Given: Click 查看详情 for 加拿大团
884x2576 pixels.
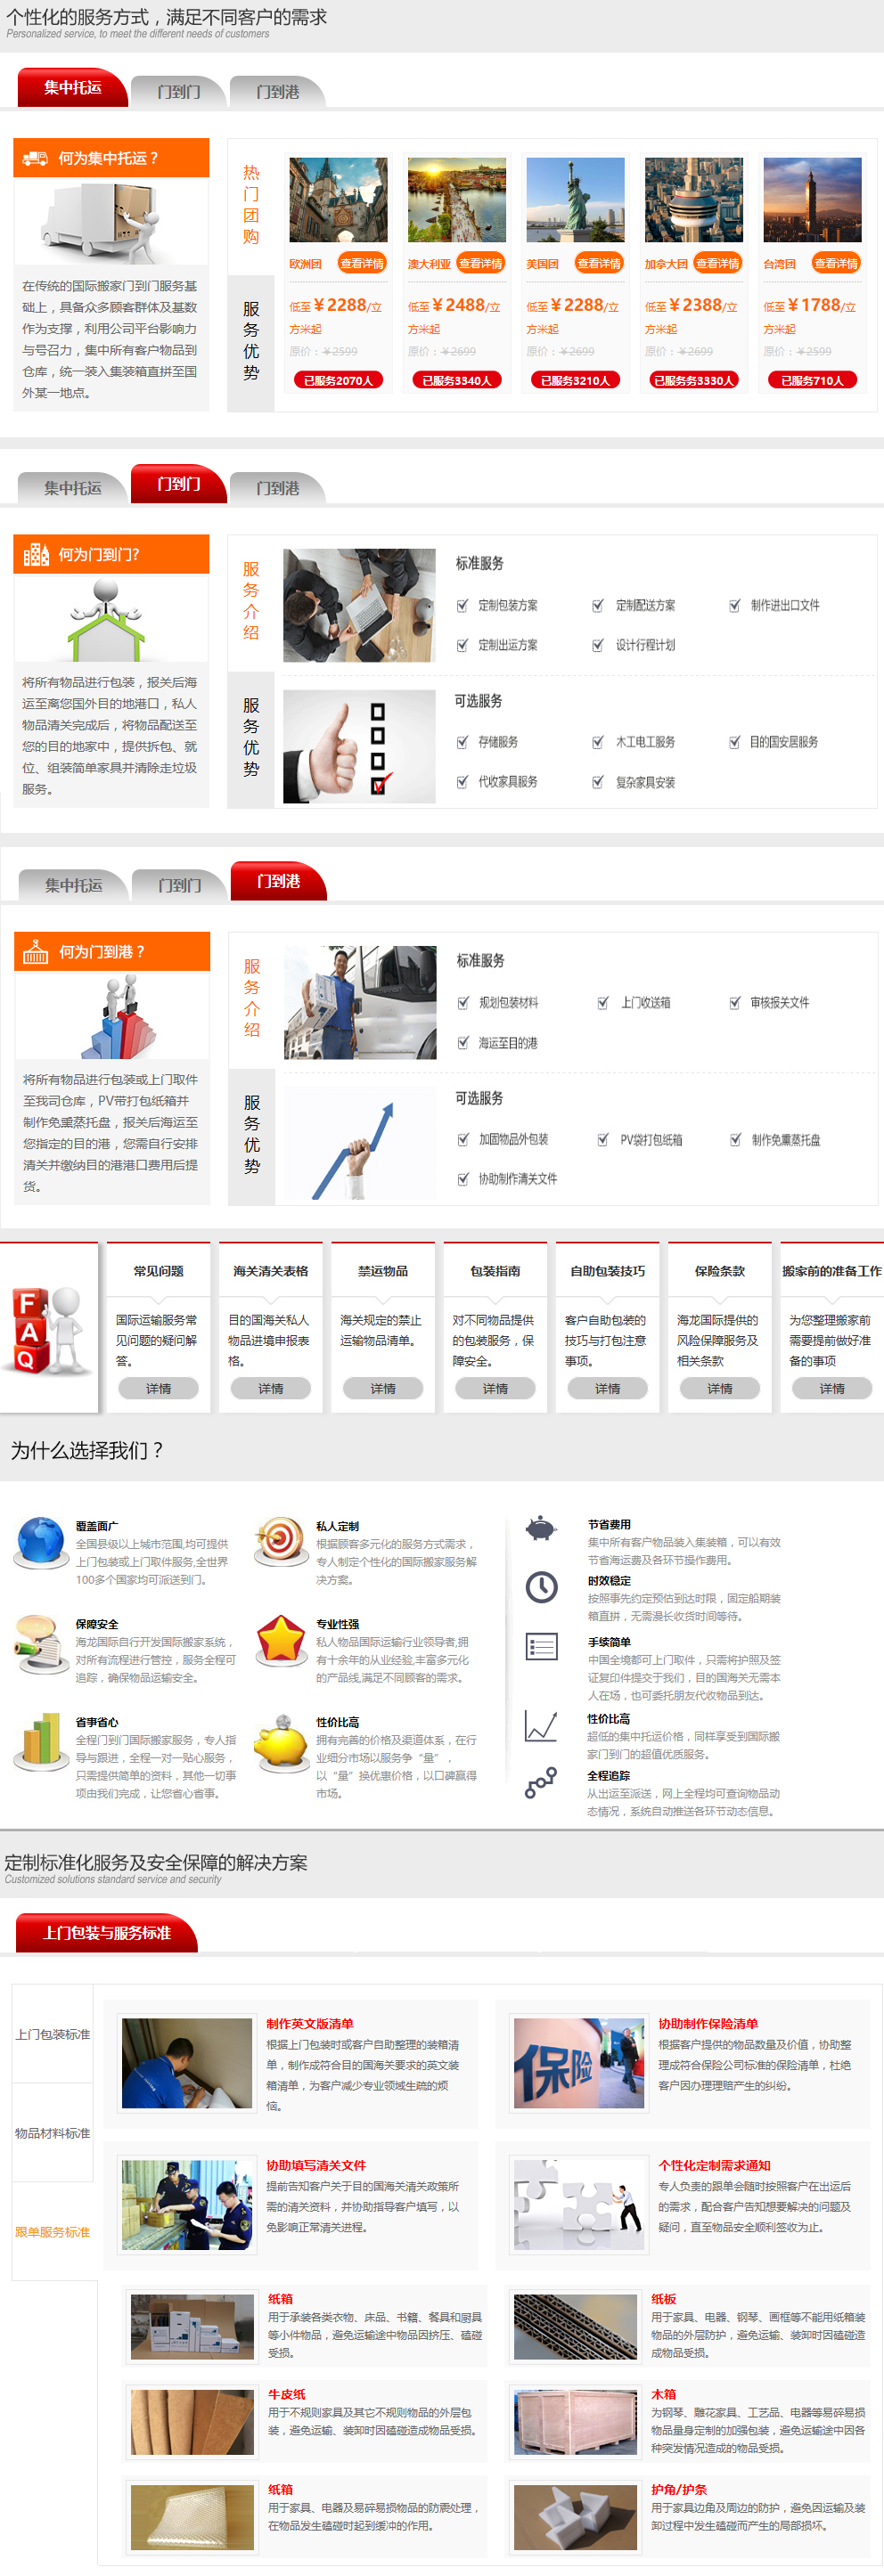Looking at the screenshot, I should (717, 263).
